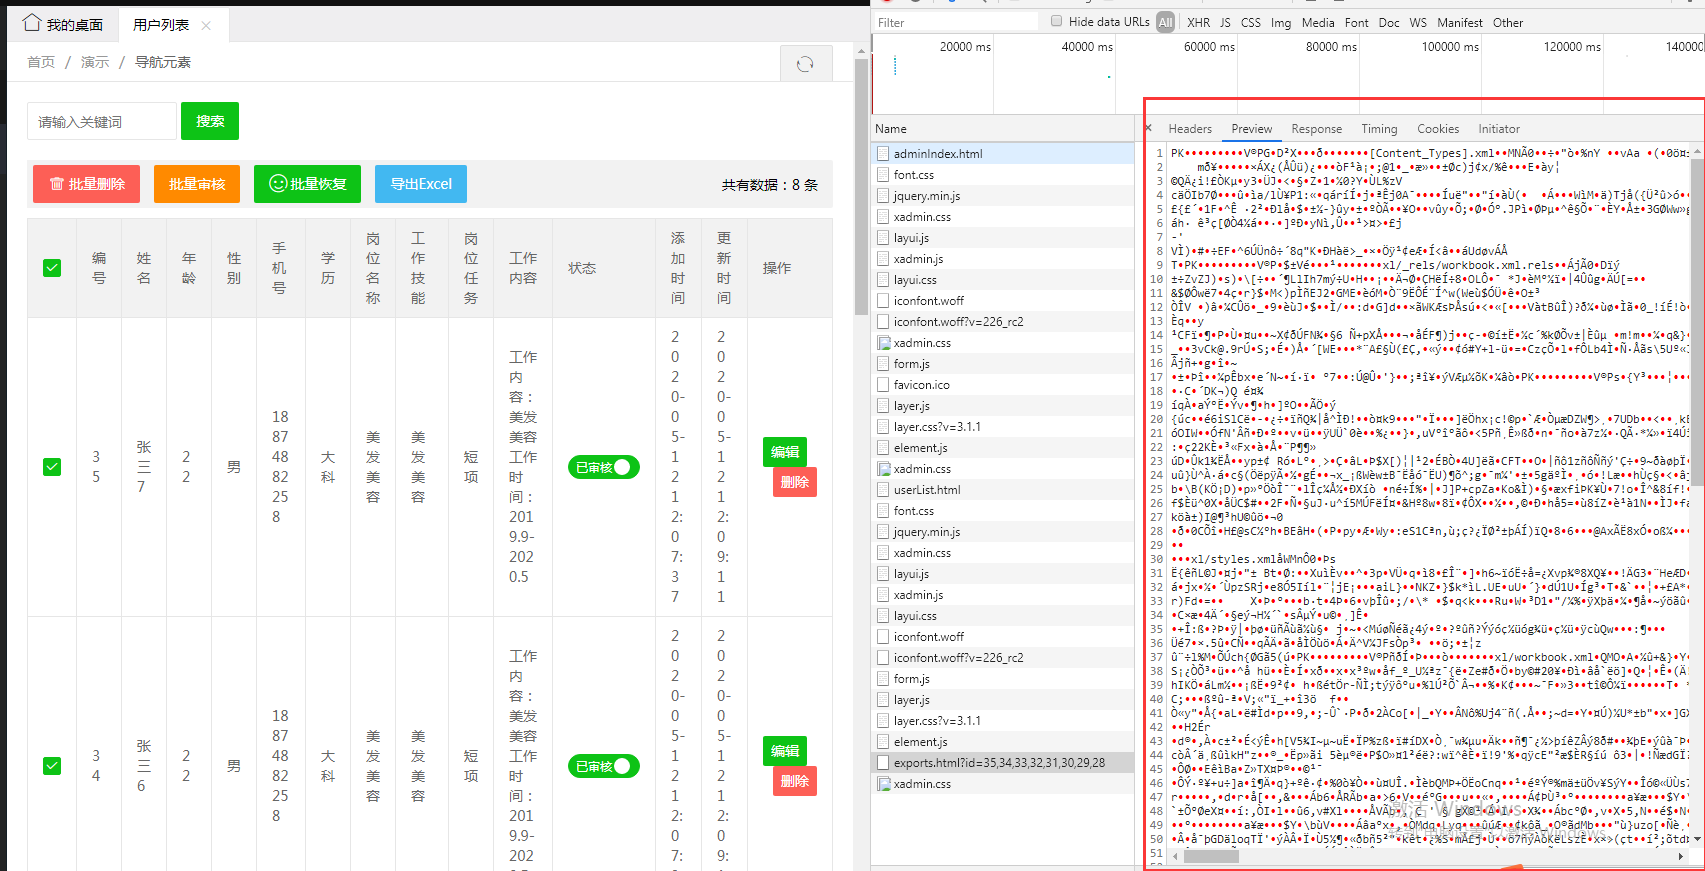The image size is (1705, 871).
Task: Click the refresh icon button in breadcrumb bar
Action: point(806,64)
